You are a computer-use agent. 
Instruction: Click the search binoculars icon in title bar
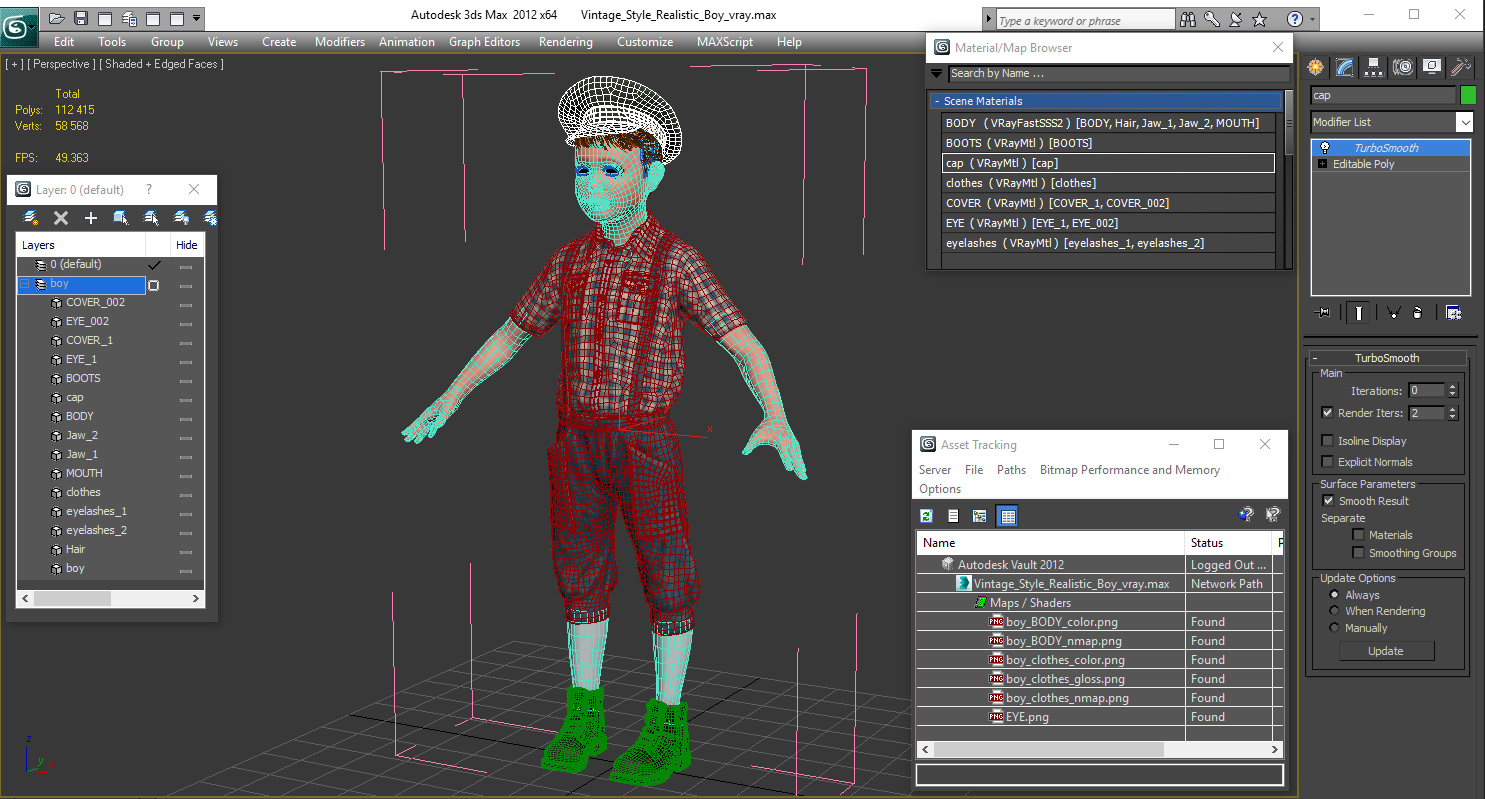click(x=1188, y=19)
